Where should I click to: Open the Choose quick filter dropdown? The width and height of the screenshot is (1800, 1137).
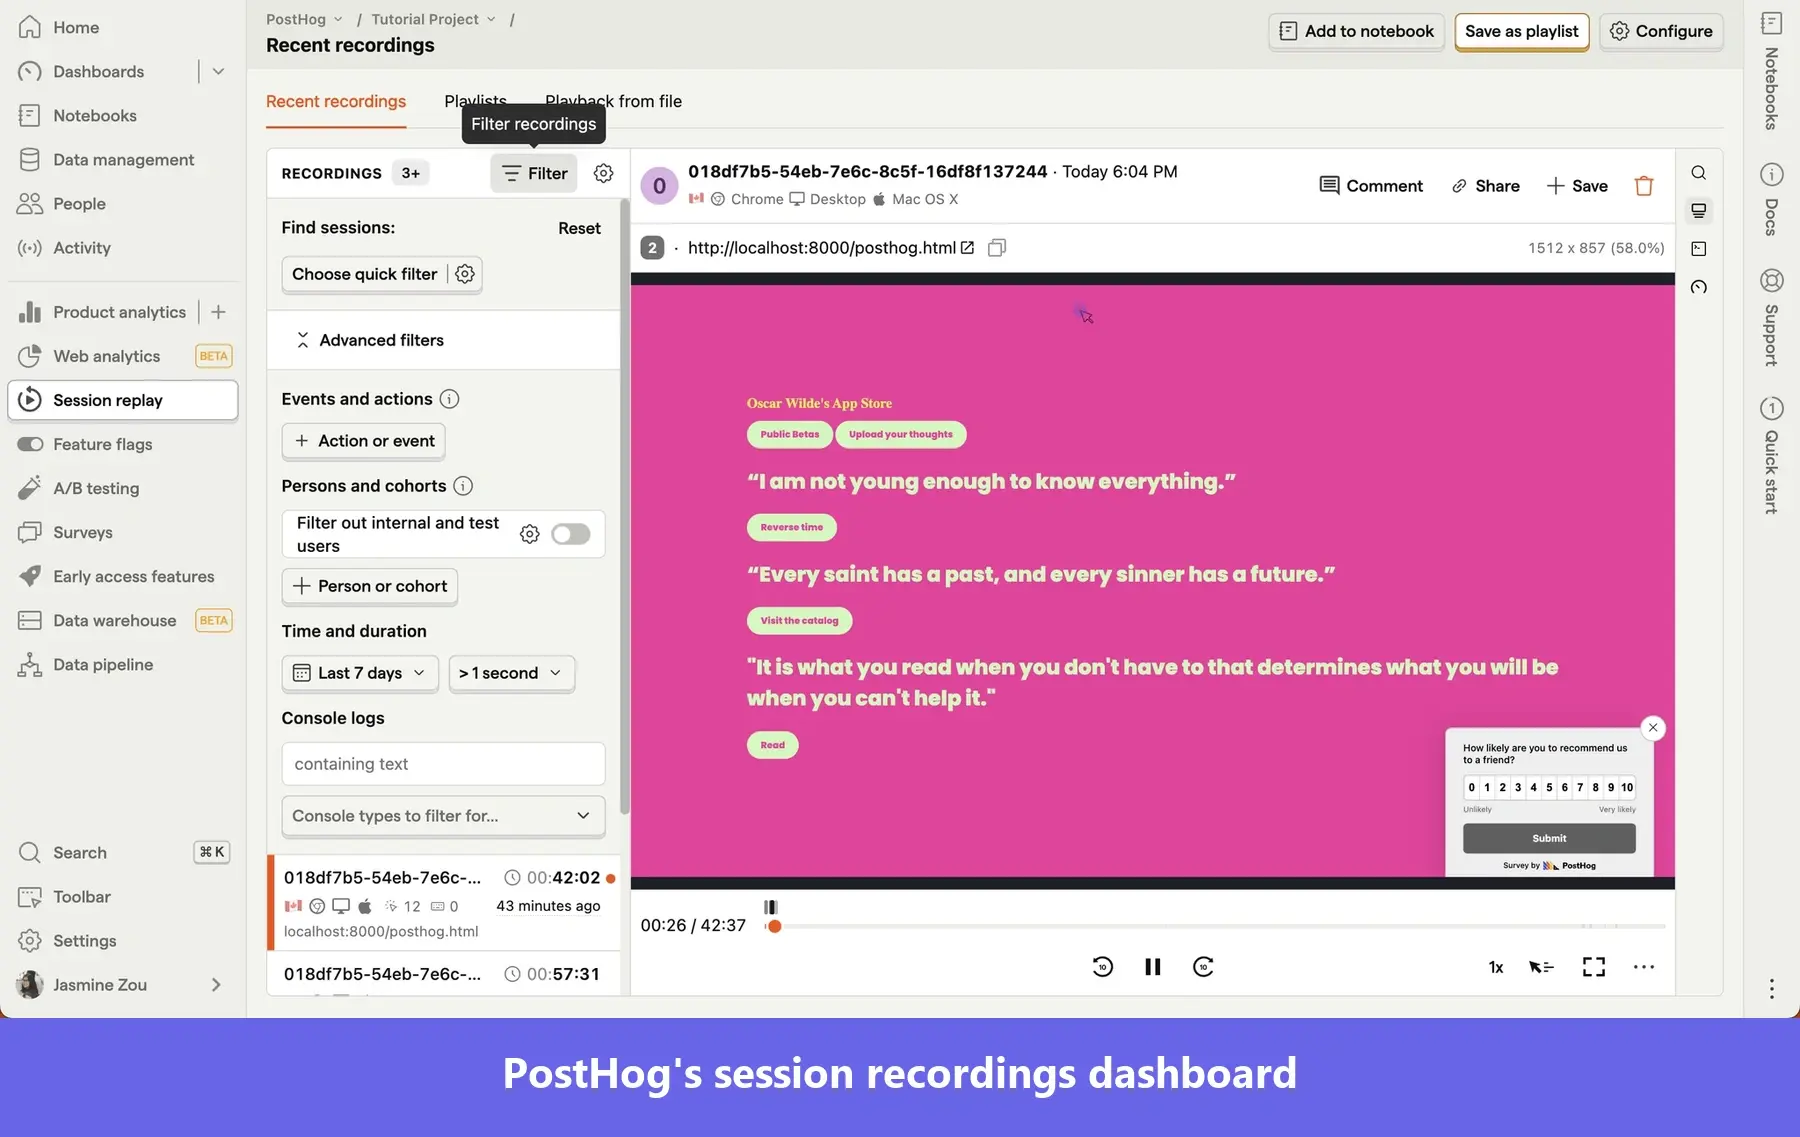pyautogui.click(x=364, y=274)
